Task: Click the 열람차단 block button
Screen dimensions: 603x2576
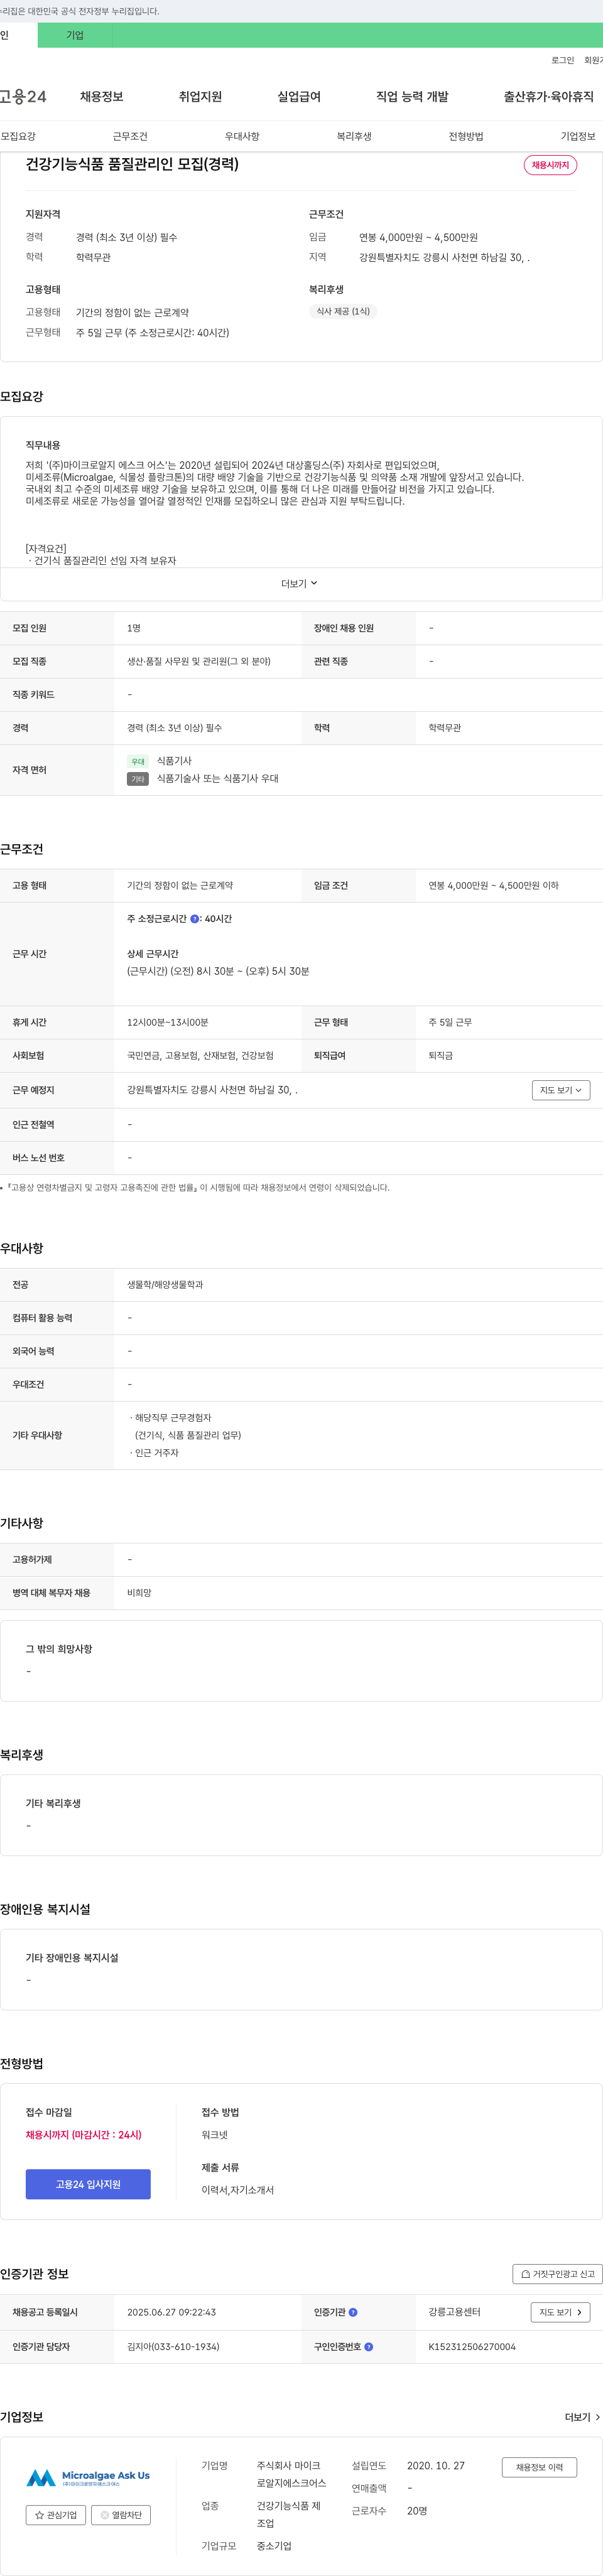Action: (x=121, y=2514)
